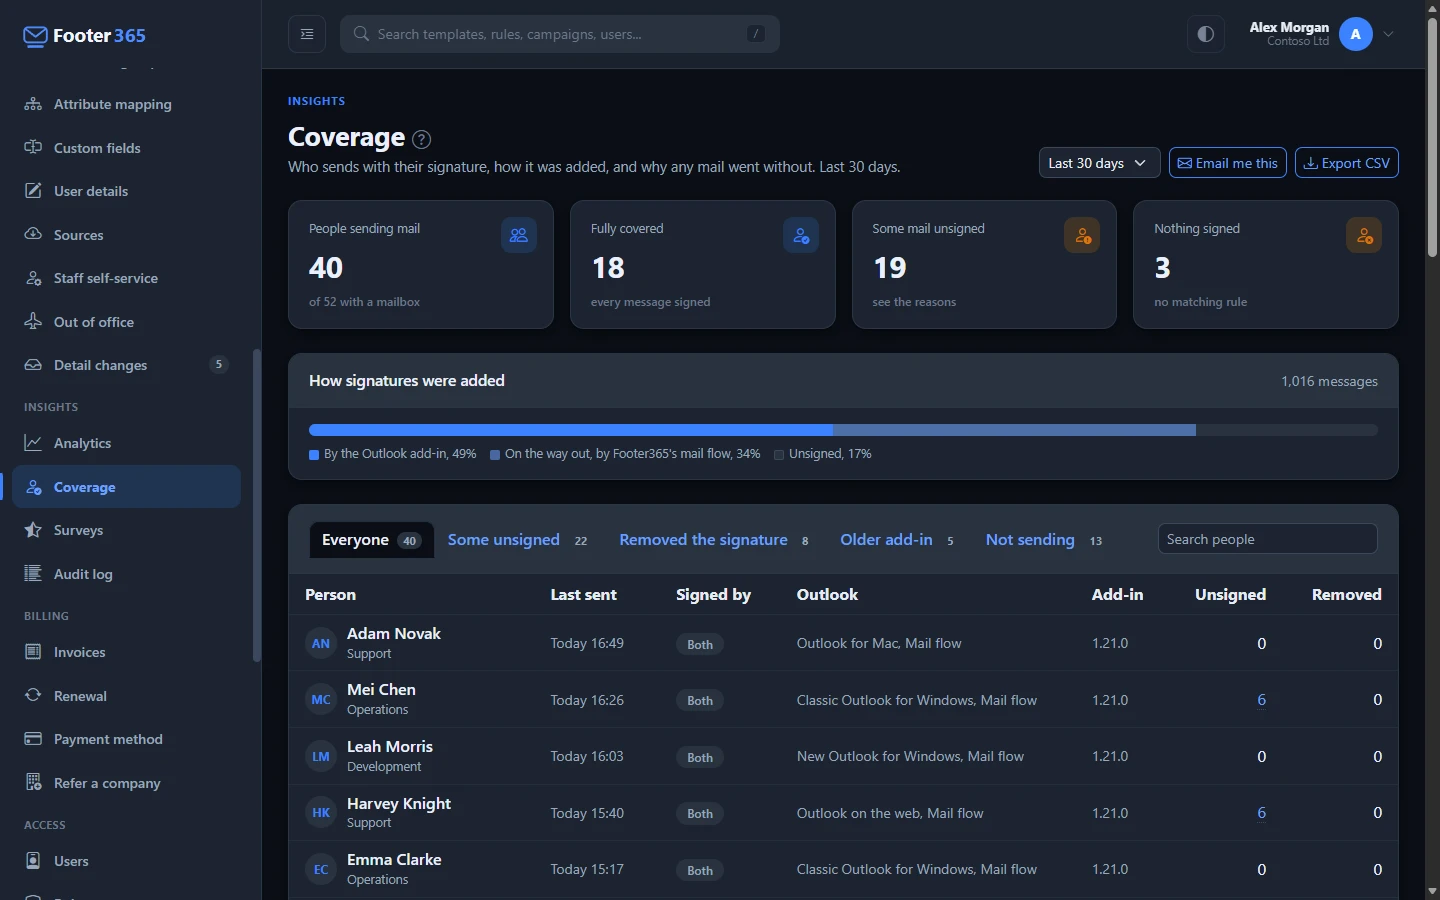Open Attribute mapping in the sidebar
Screen dimensions: 1440x900
pyautogui.click(x=126, y=104)
